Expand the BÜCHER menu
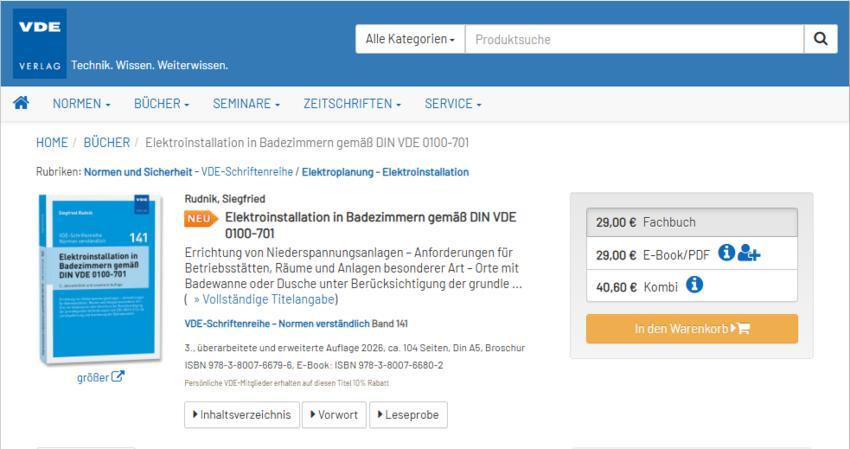Image resolution: width=850 pixels, height=449 pixels. [162, 104]
